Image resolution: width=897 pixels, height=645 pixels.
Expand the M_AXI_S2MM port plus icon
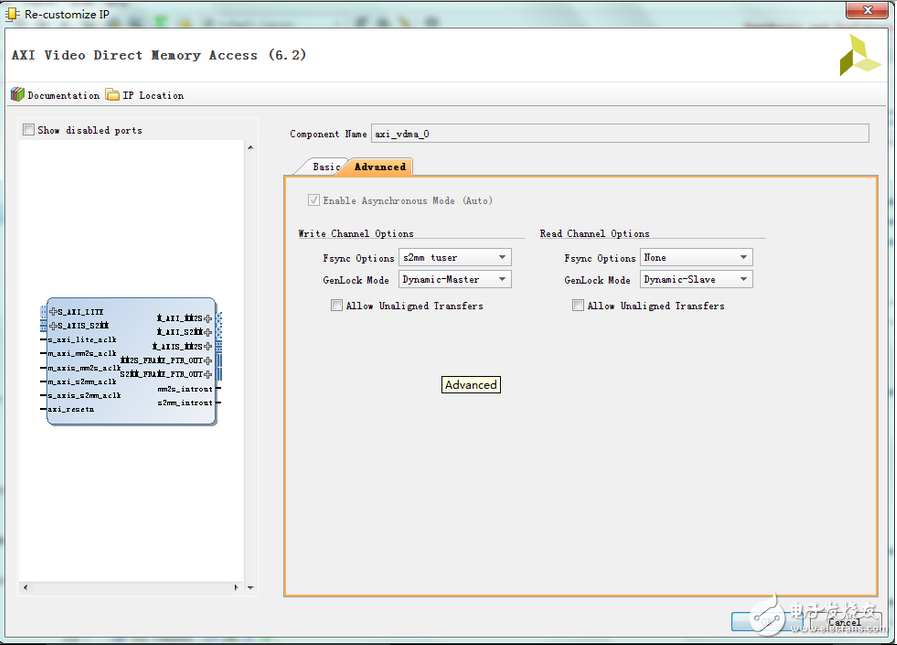click(x=208, y=332)
